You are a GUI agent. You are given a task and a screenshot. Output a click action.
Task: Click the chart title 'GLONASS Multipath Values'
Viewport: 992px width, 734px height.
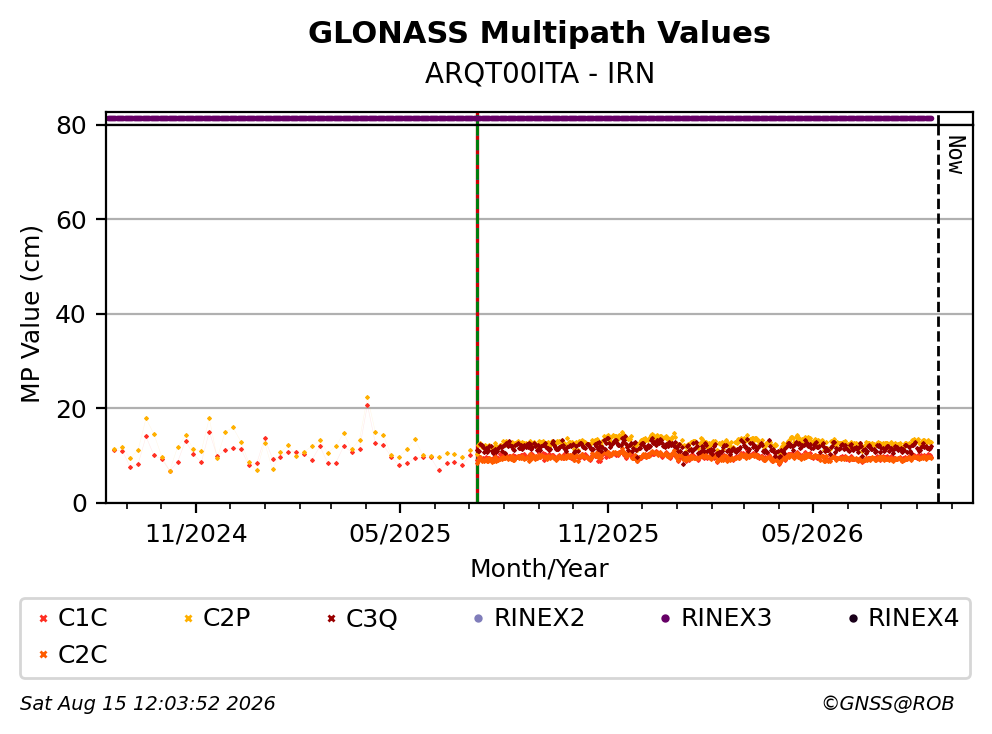click(x=539, y=33)
